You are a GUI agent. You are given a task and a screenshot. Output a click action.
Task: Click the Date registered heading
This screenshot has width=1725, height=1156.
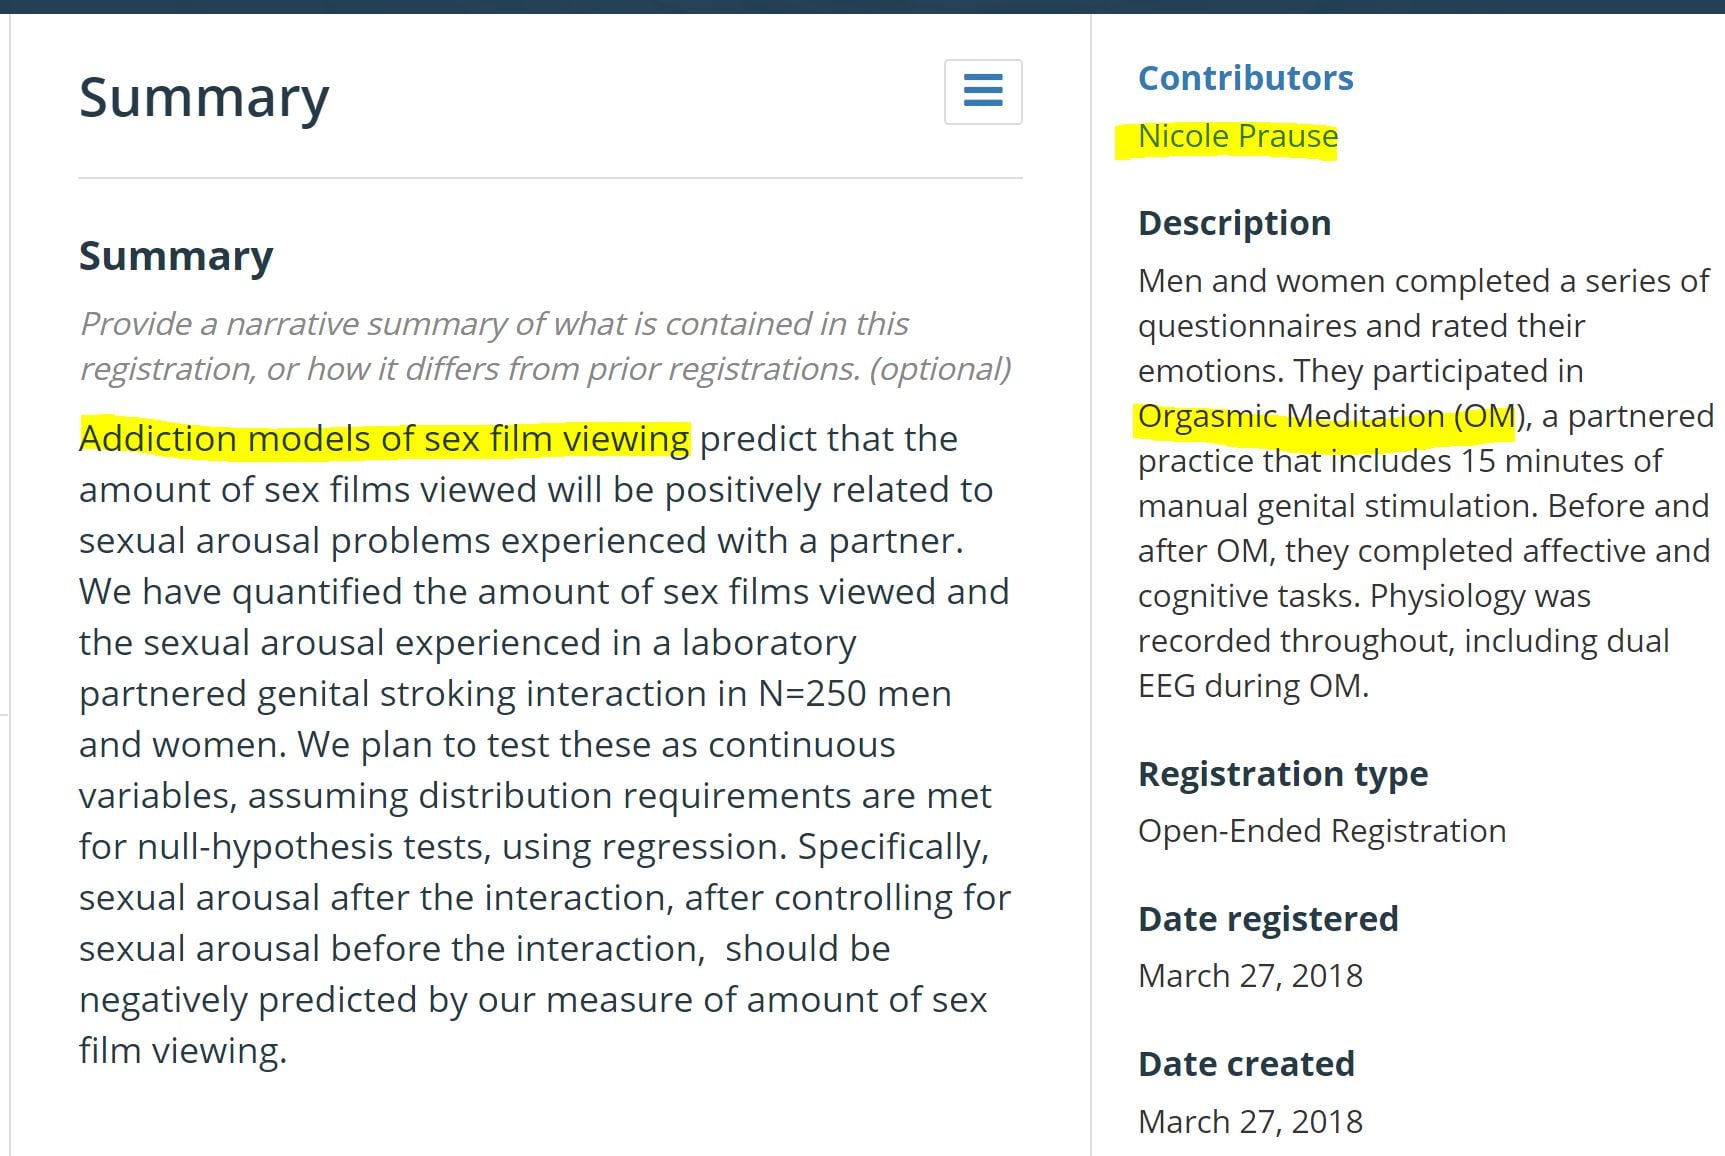(x=1267, y=919)
